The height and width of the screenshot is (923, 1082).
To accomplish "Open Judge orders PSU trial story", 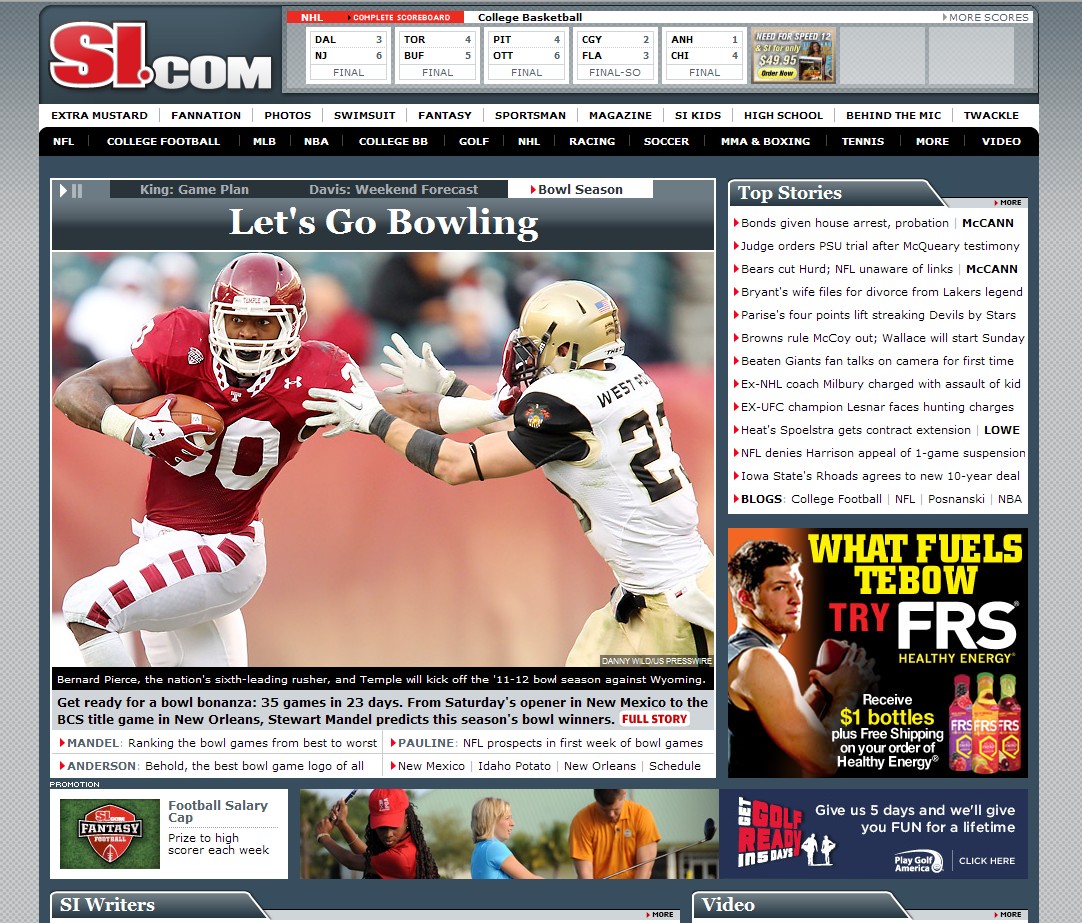I will pos(880,246).
